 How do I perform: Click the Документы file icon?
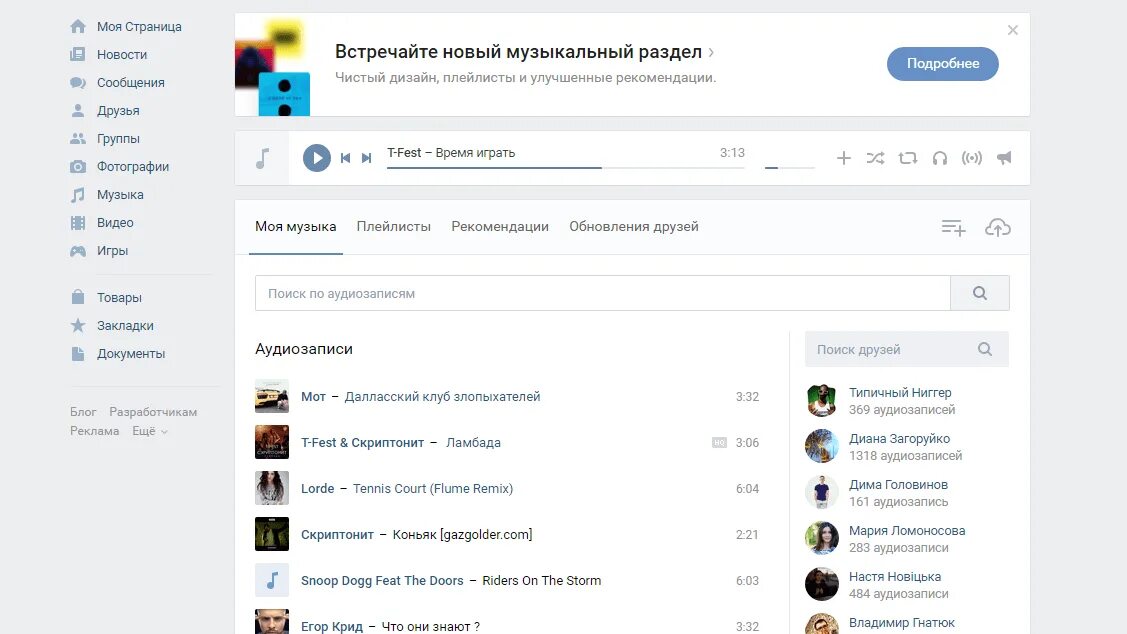pyautogui.click(x=78, y=353)
